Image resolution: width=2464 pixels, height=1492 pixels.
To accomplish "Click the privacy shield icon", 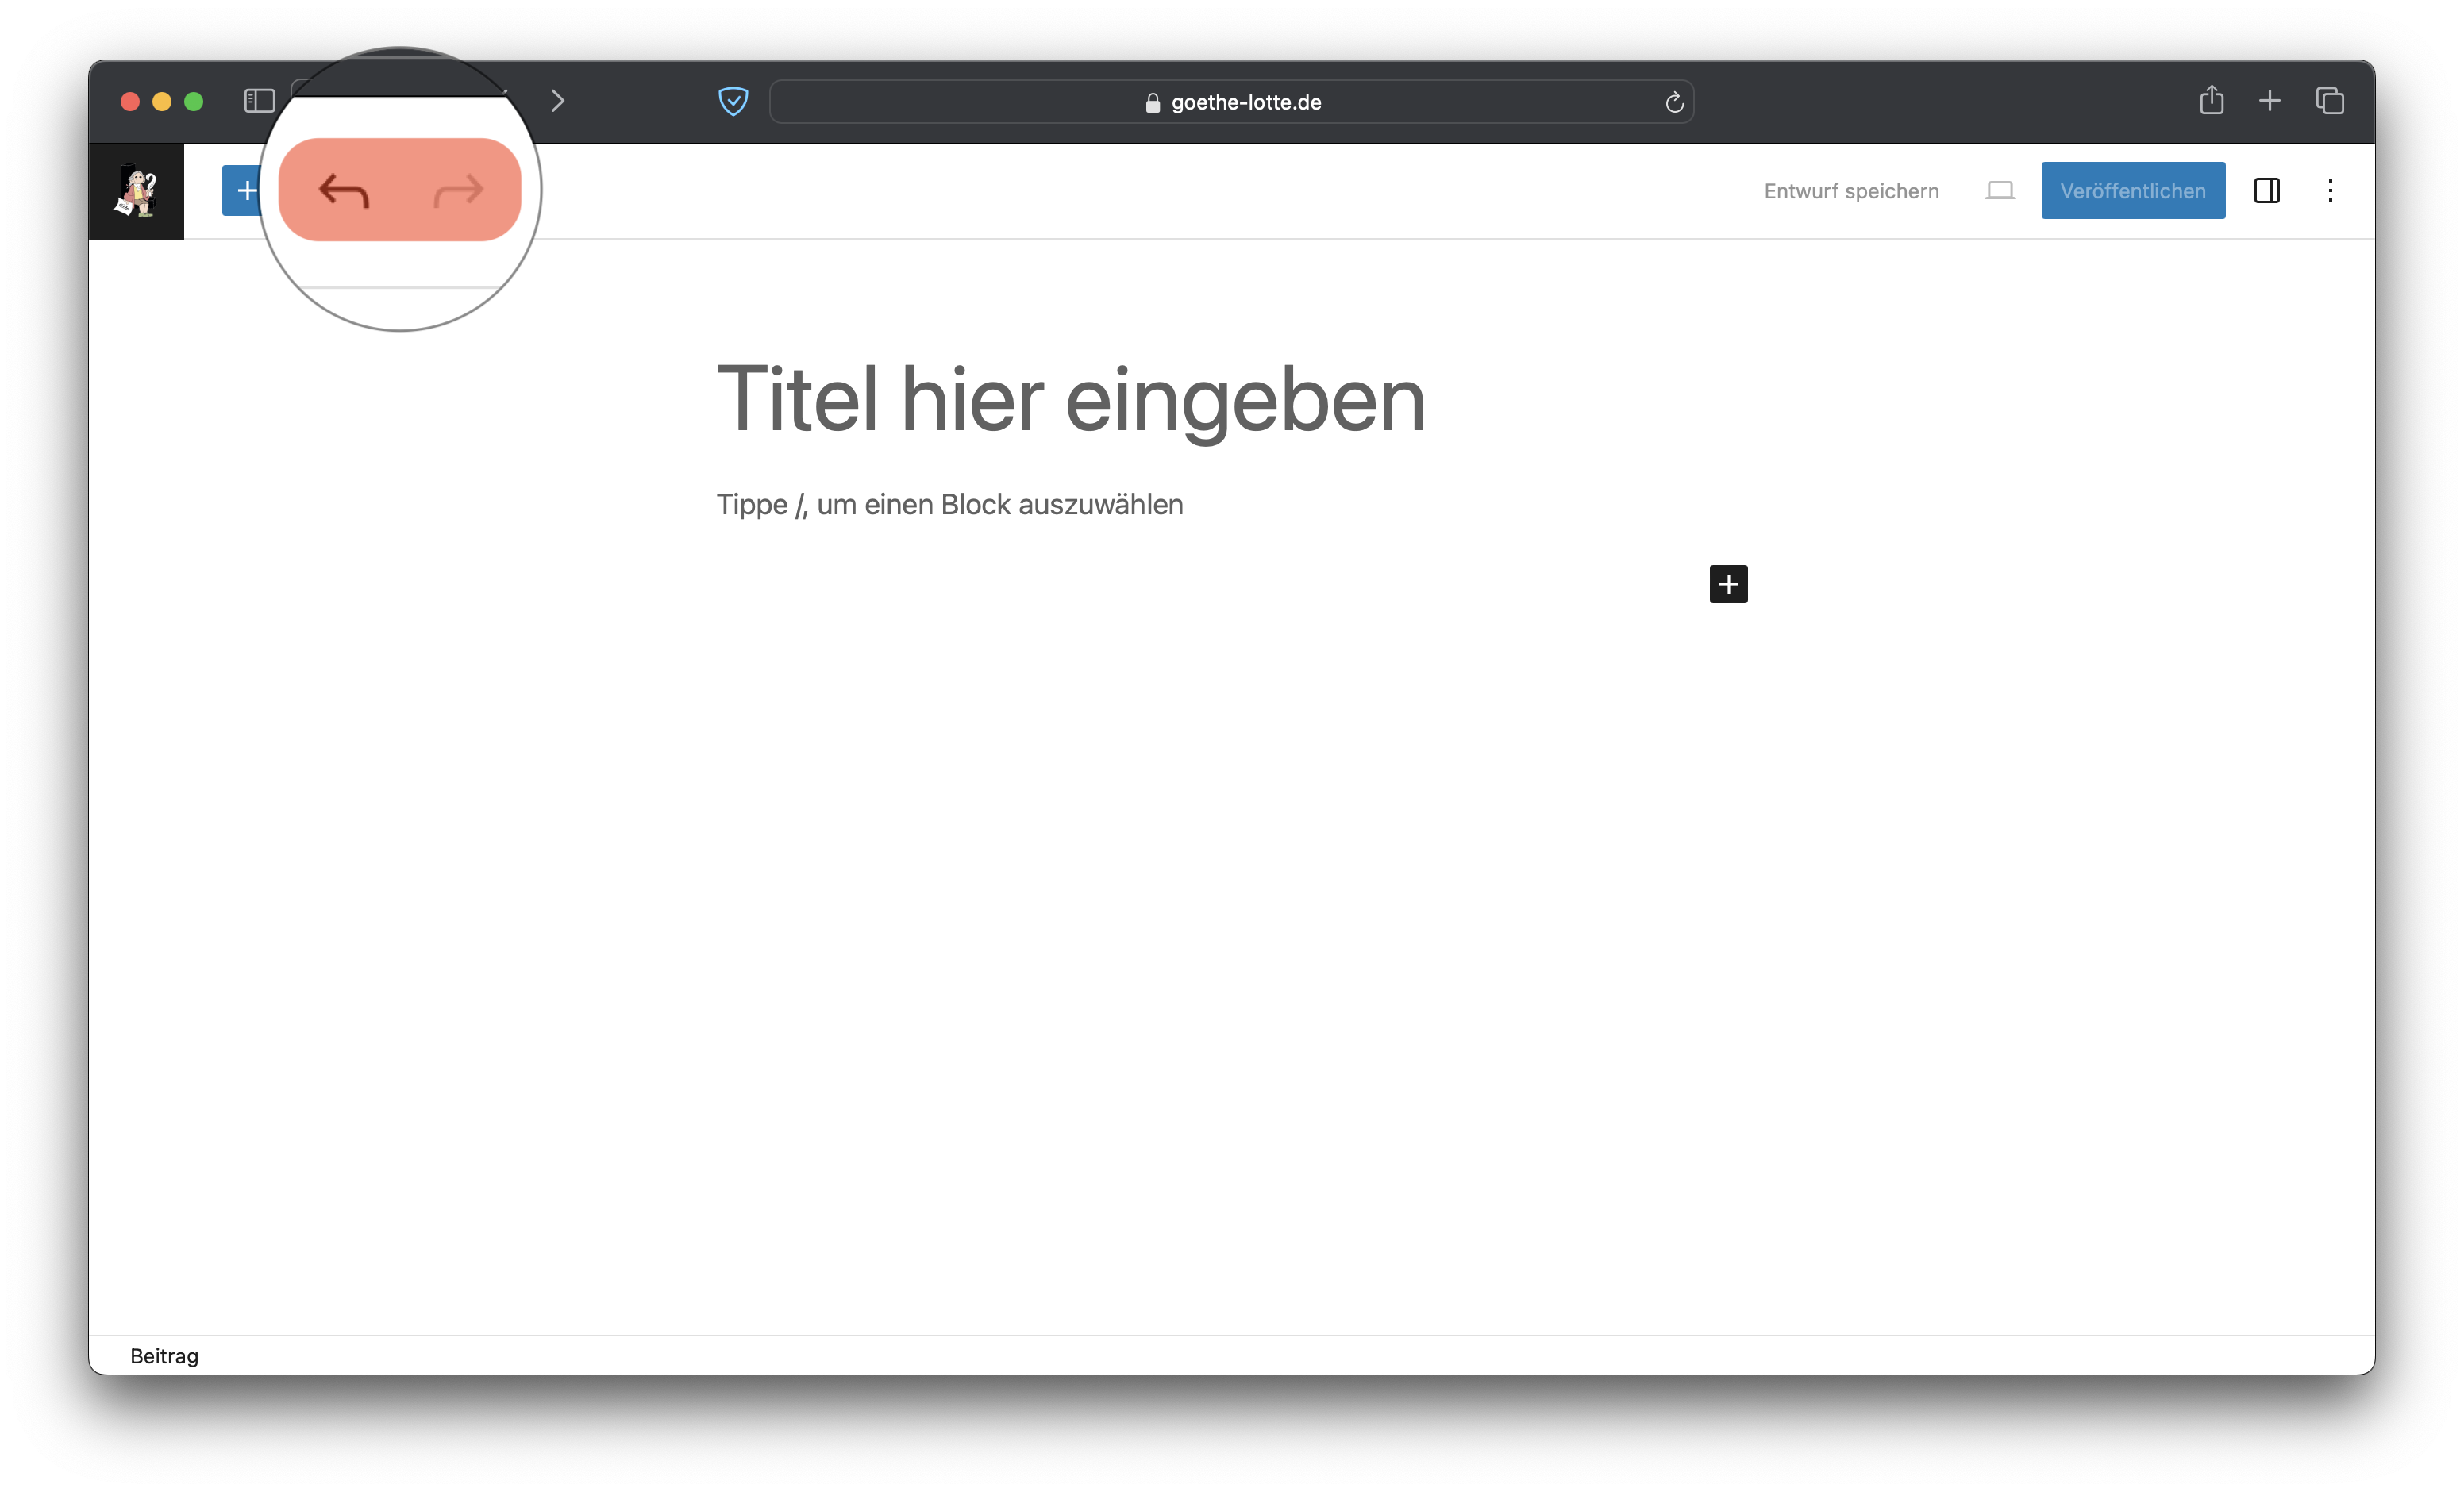I will coord(733,101).
